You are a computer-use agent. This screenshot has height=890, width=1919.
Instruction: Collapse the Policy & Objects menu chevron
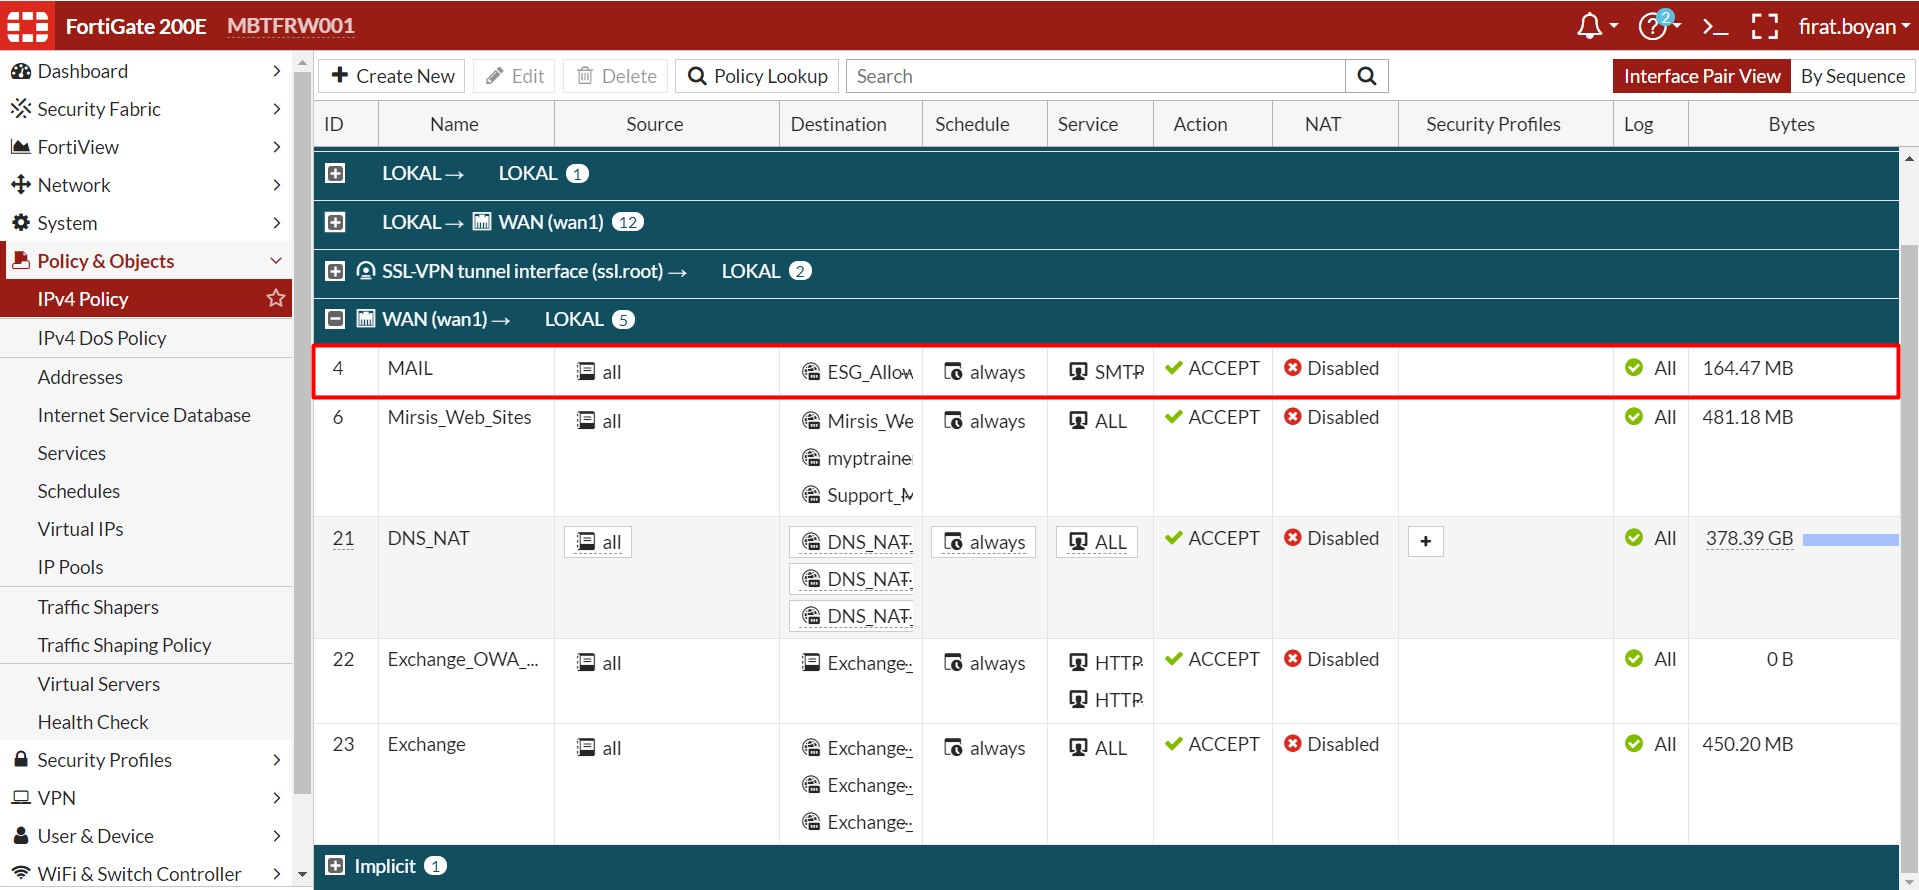click(x=276, y=261)
